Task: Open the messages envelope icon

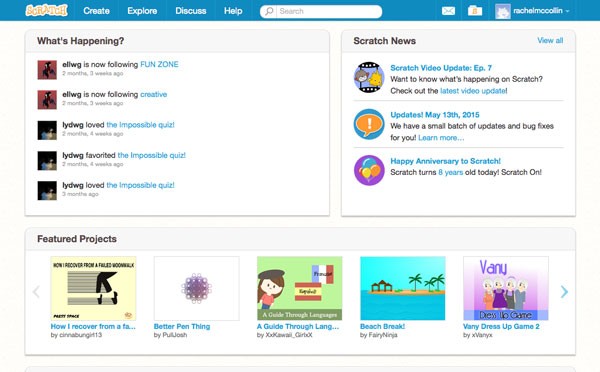Action: pyautogui.click(x=448, y=11)
